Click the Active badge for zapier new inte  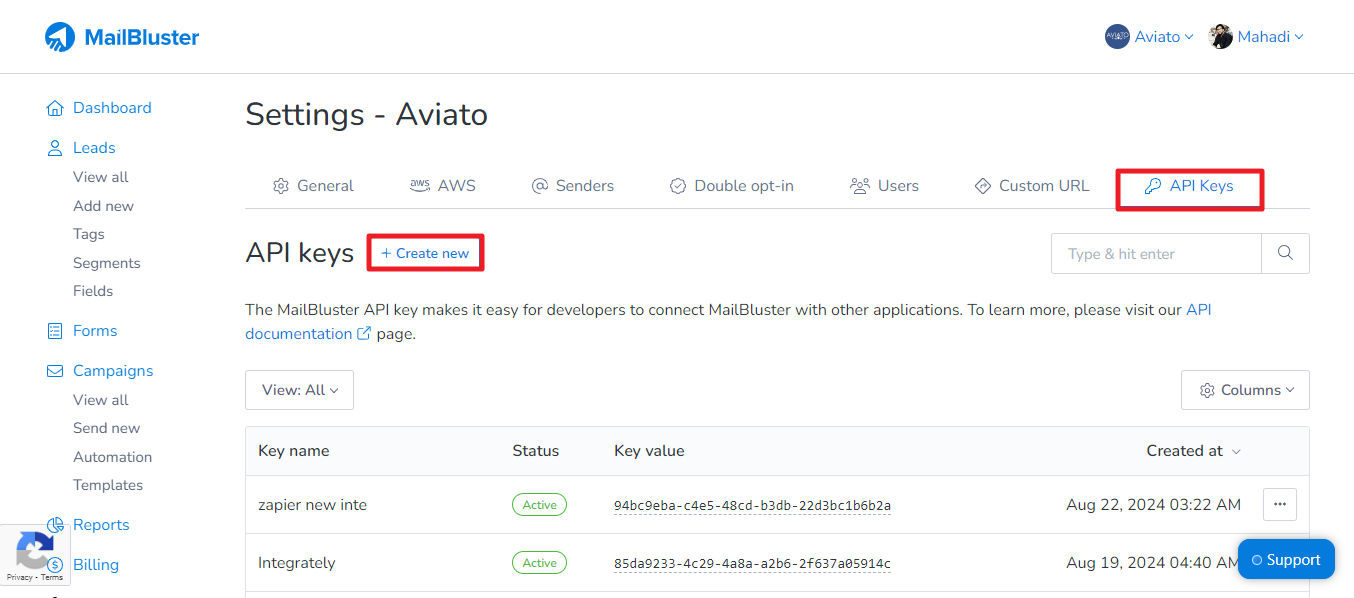pos(539,505)
